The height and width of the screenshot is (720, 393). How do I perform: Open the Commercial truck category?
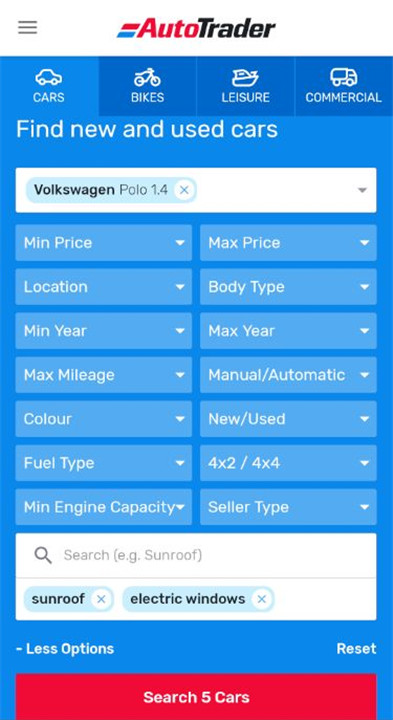click(344, 86)
